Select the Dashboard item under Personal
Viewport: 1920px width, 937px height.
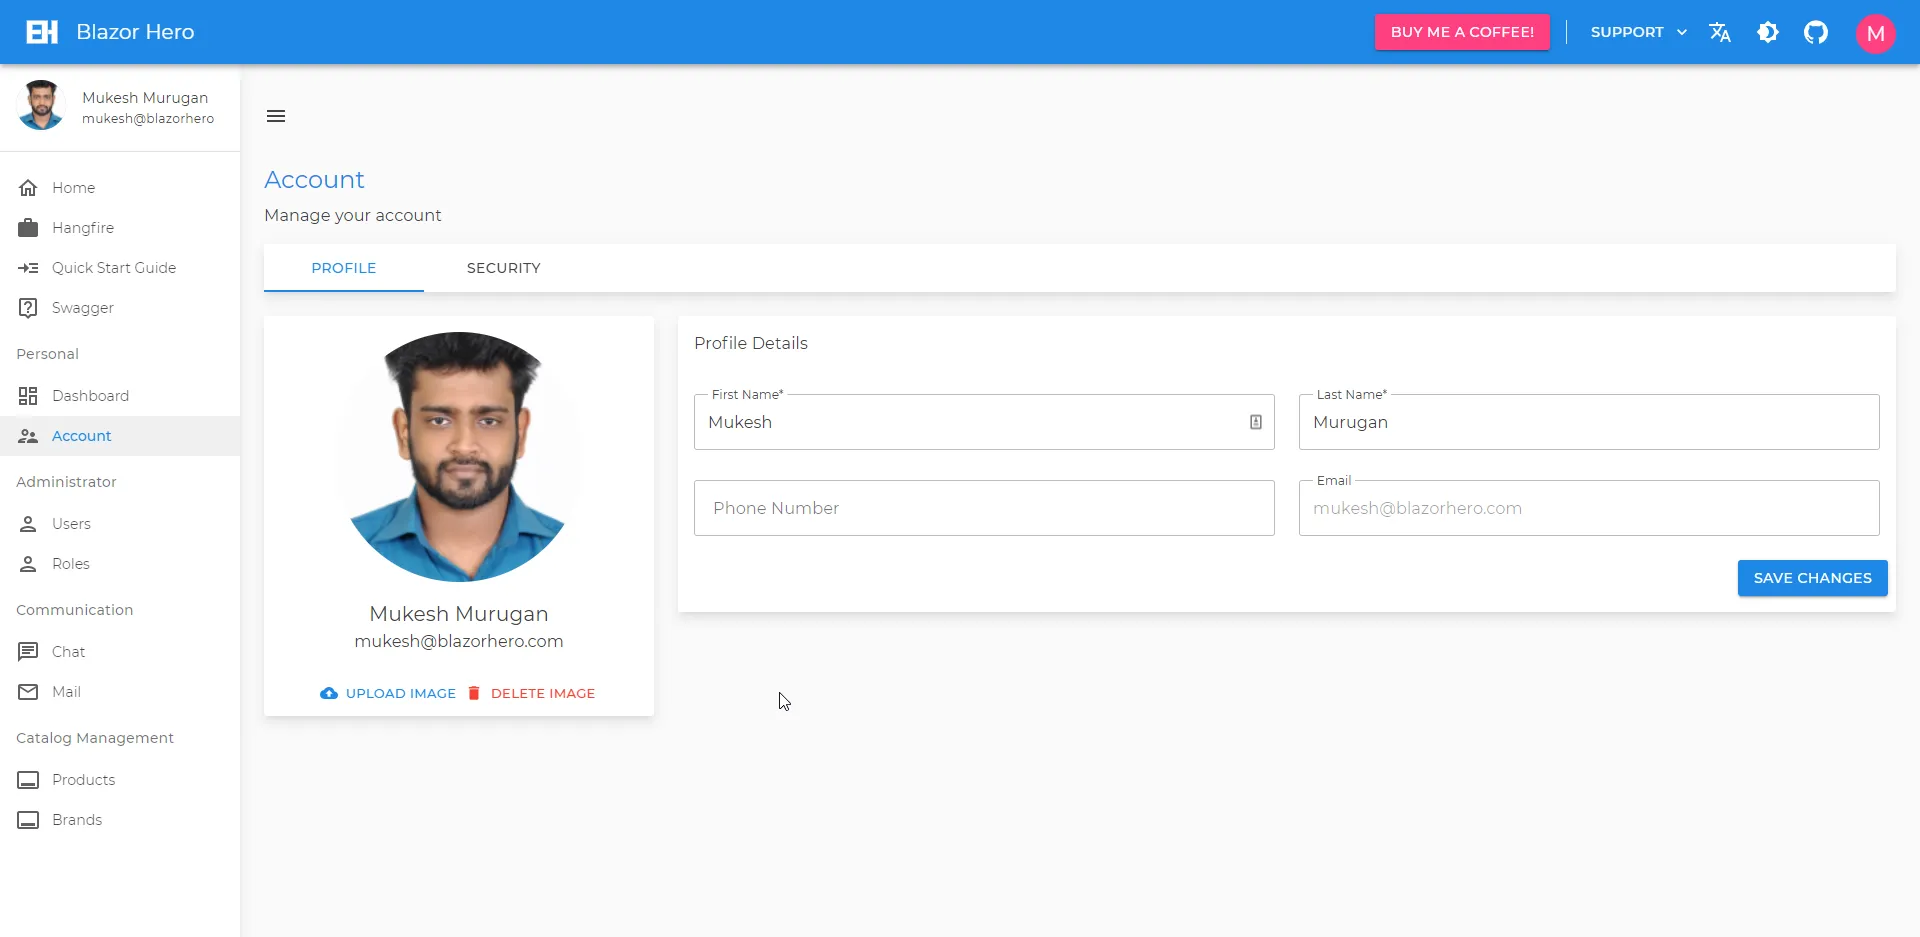pyautogui.click(x=90, y=395)
